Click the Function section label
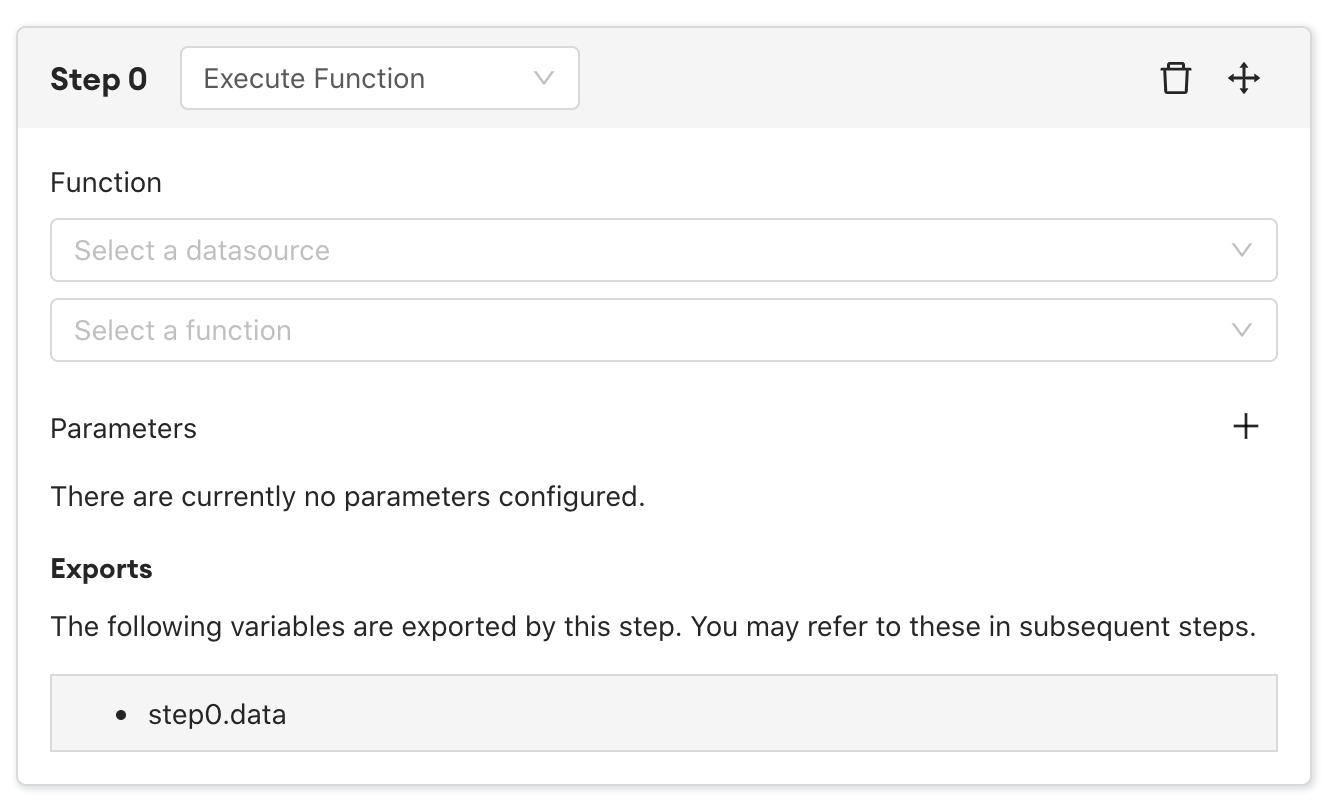 click(106, 183)
